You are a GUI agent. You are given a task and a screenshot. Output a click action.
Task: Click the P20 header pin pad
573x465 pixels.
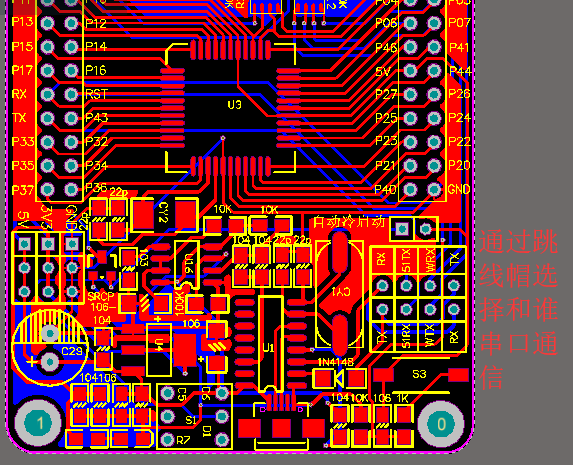(434, 166)
